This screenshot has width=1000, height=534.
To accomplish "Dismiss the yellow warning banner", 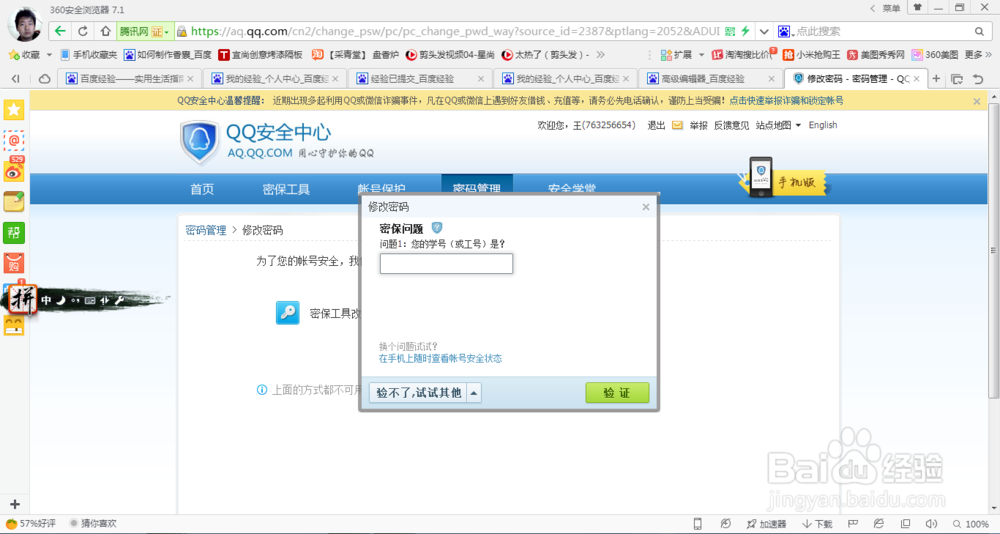I will (x=976, y=101).
